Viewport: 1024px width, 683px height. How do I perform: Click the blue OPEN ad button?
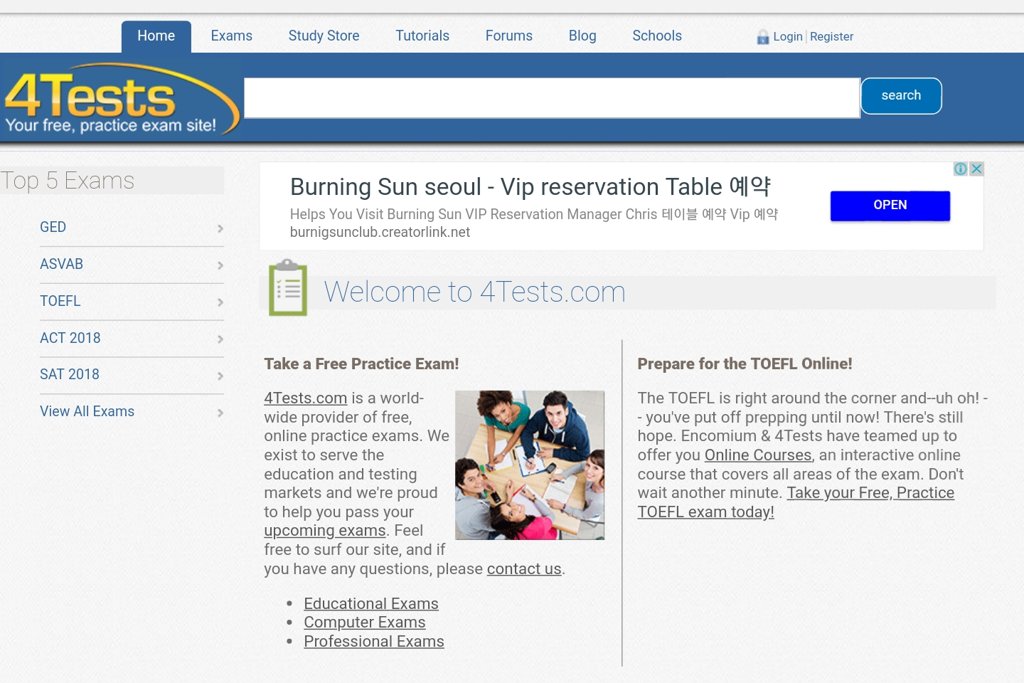tap(889, 205)
